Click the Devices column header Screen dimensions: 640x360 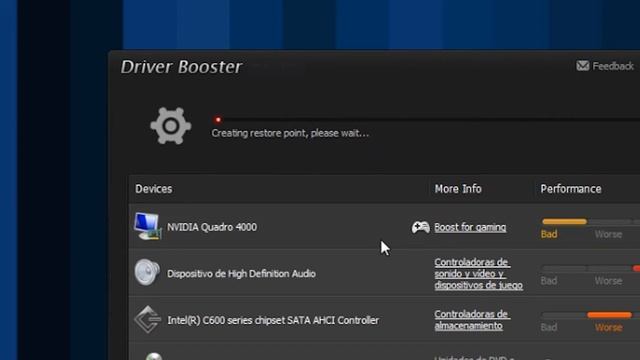click(x=153, y=189)
